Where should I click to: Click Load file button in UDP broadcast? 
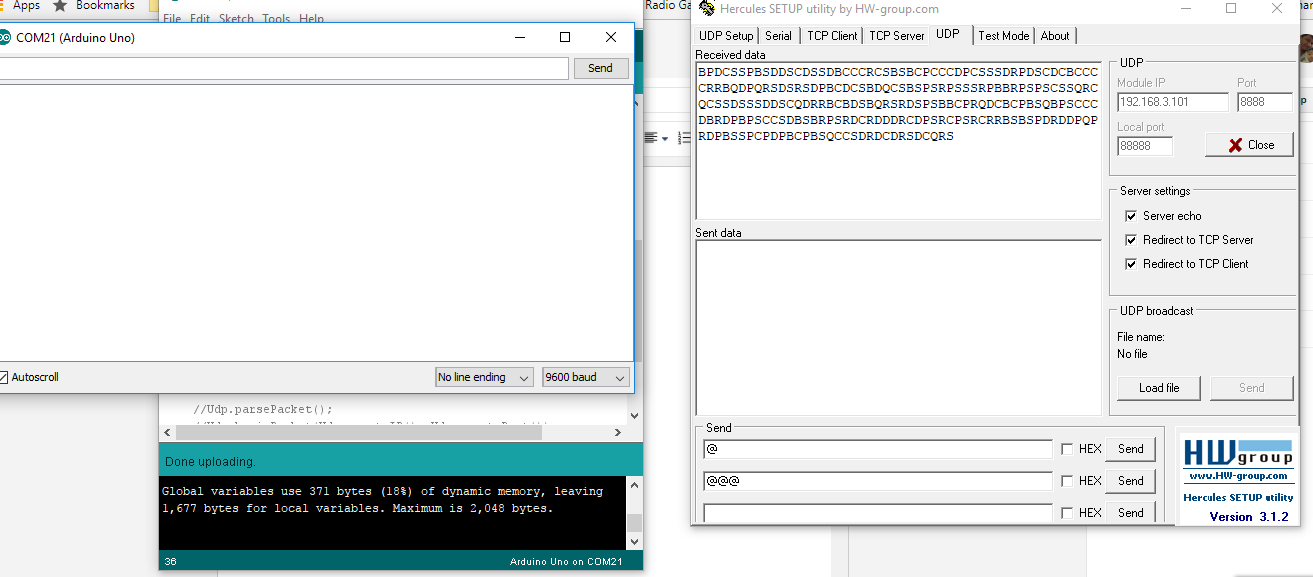point(1159,388)
